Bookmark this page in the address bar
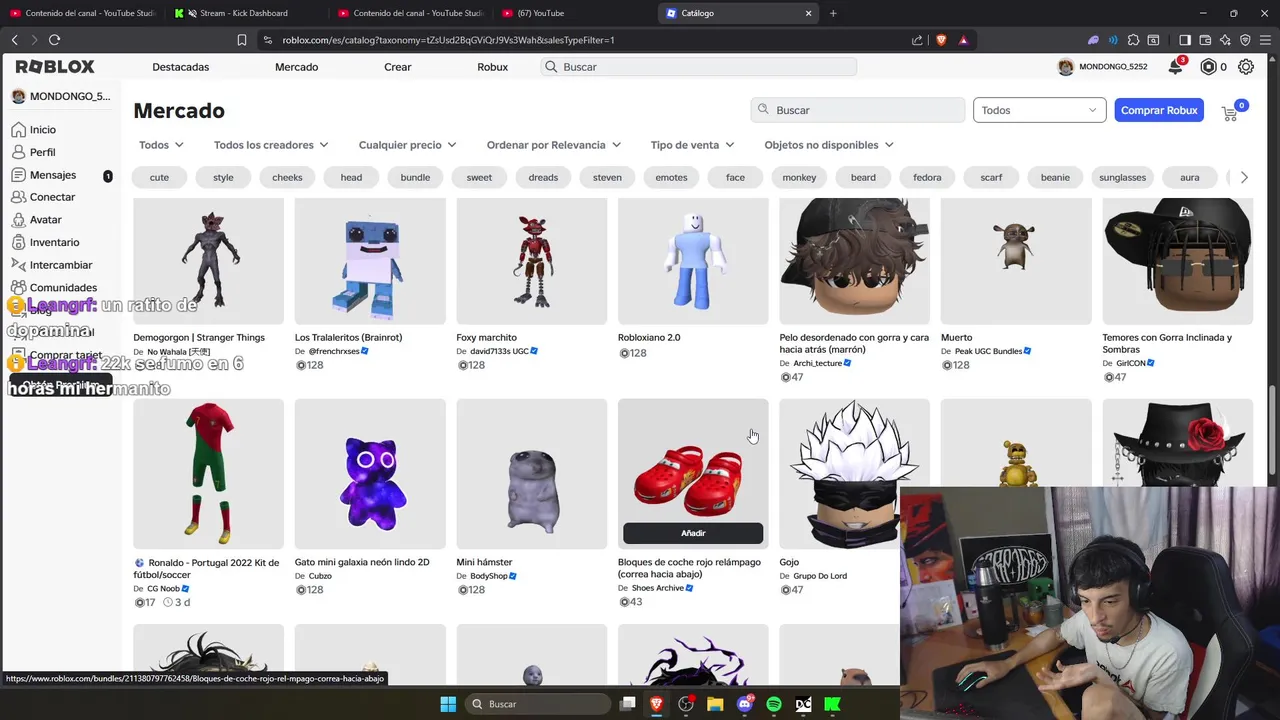This screenshot has width=1280, height=720. coord(241,40)
